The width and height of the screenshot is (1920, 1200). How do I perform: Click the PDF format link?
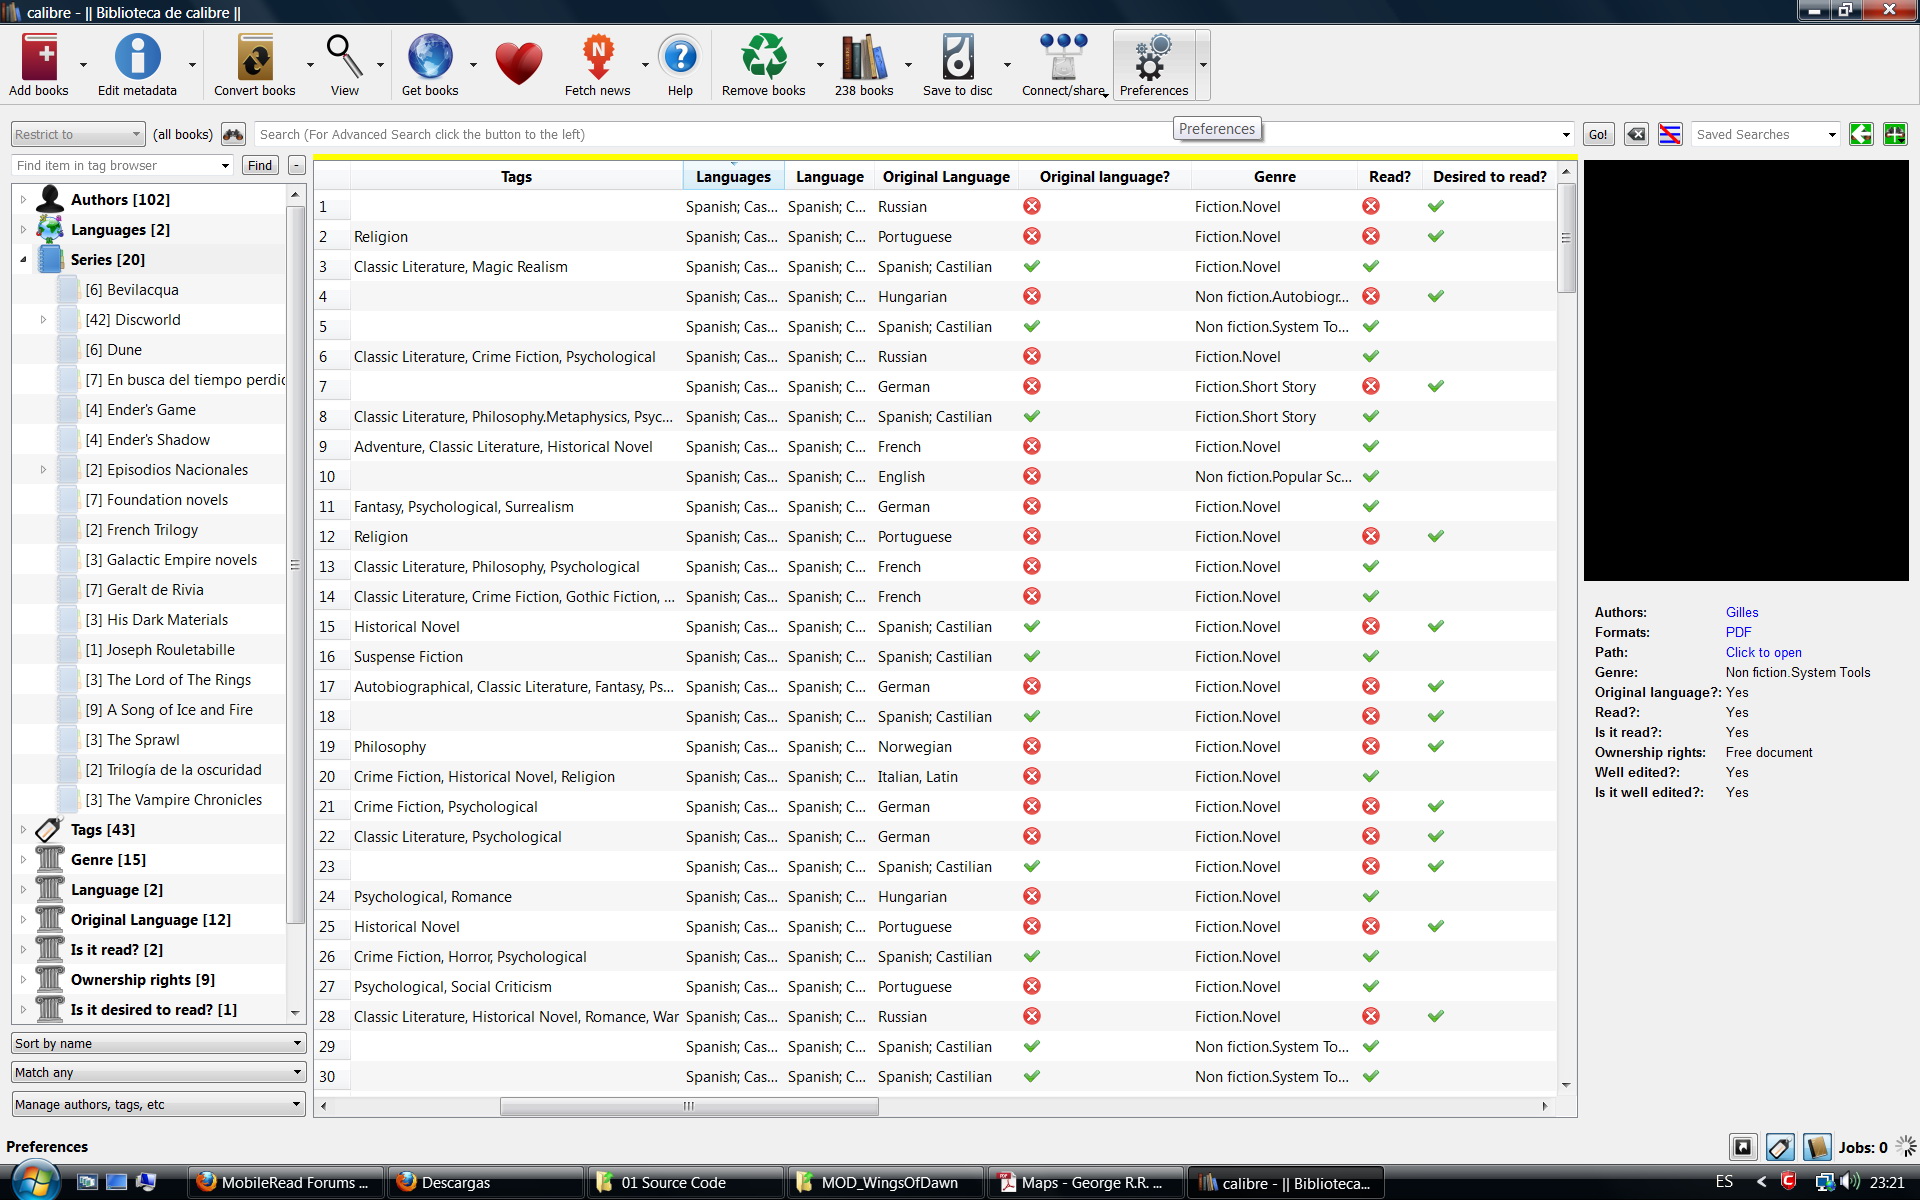[1738, 632]
